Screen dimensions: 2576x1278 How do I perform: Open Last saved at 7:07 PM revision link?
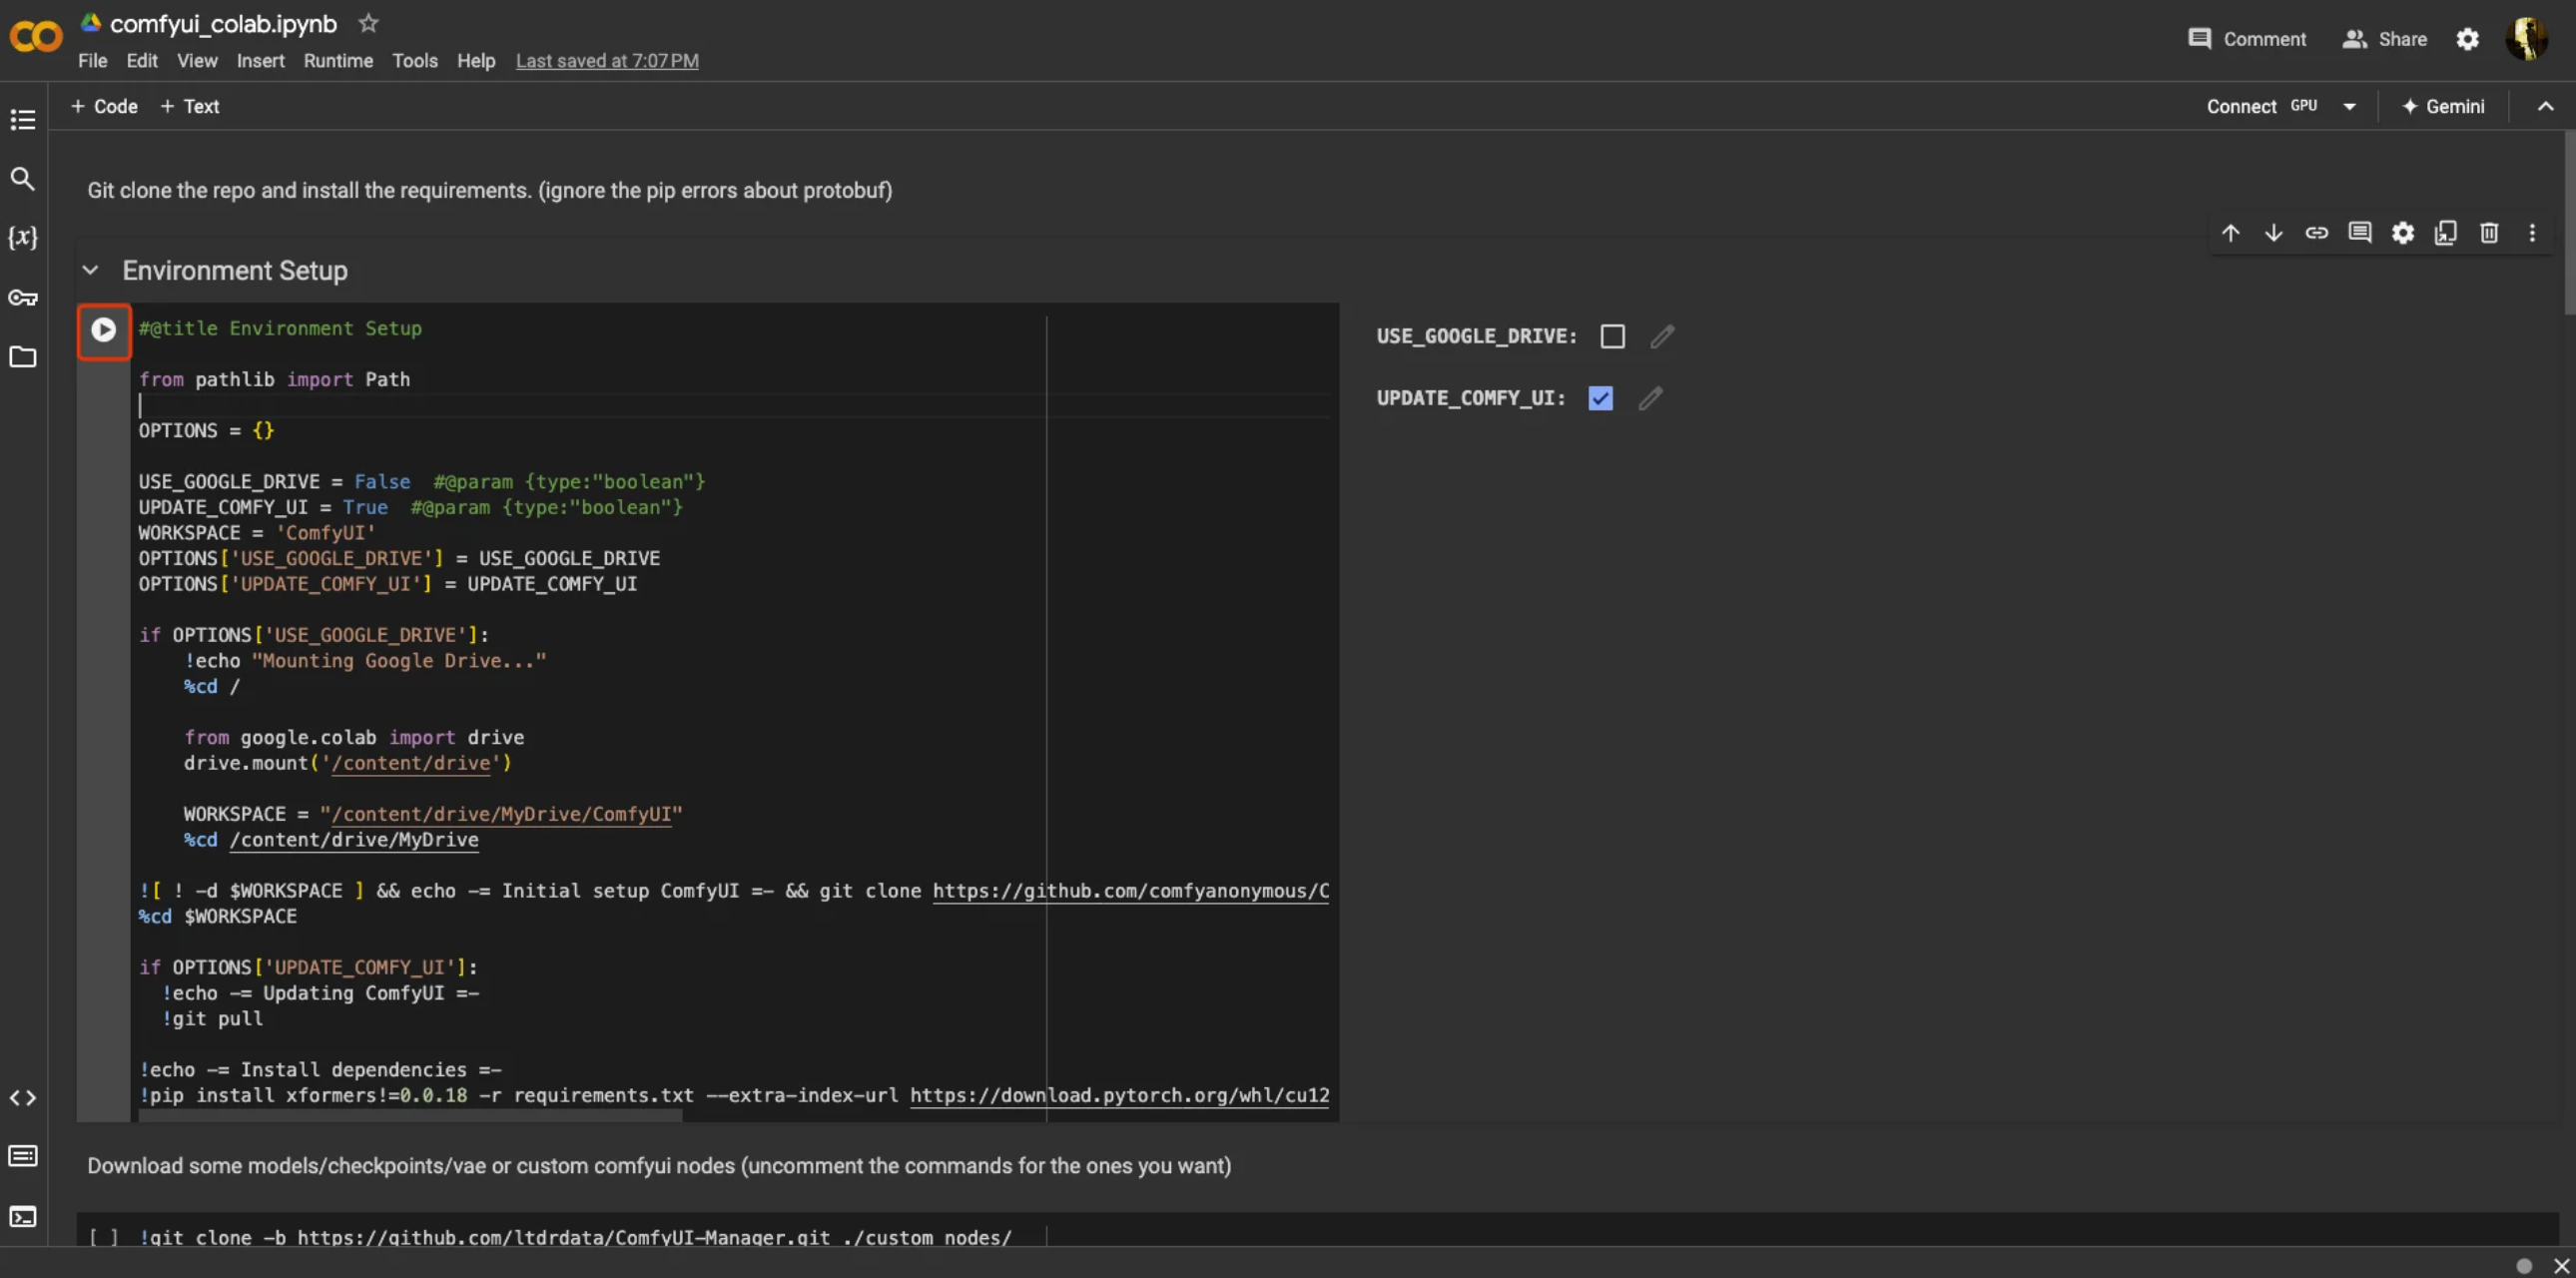607,61
